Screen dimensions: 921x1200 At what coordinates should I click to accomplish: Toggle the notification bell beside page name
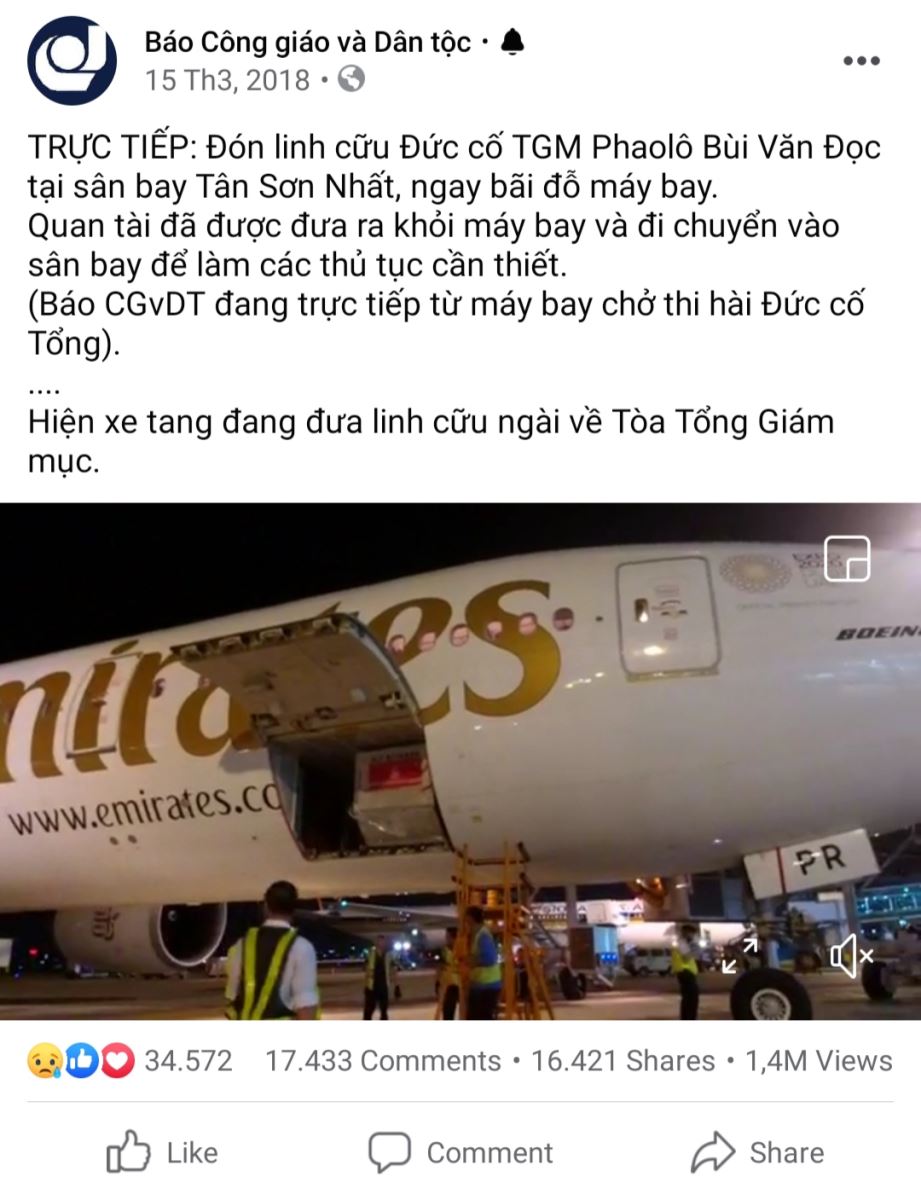click(512, 42)
